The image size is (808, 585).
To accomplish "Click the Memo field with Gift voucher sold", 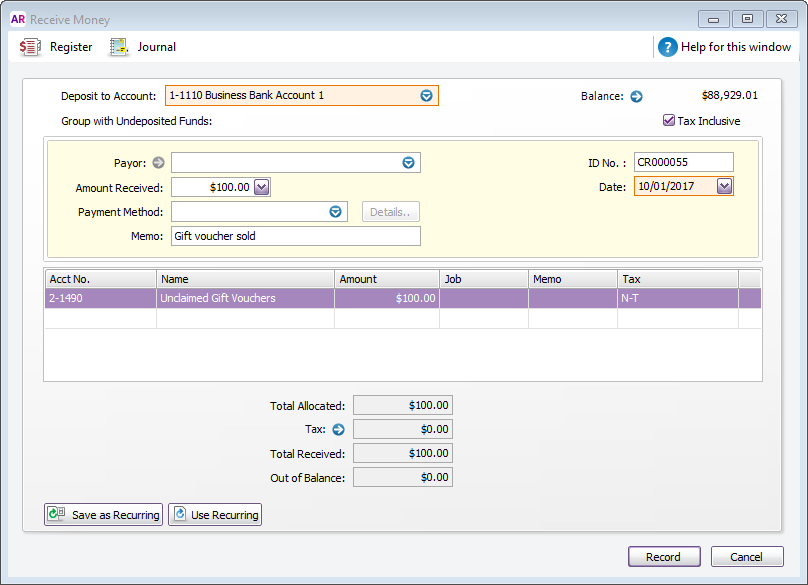I will pyautogui.click(x=295, y=236).
